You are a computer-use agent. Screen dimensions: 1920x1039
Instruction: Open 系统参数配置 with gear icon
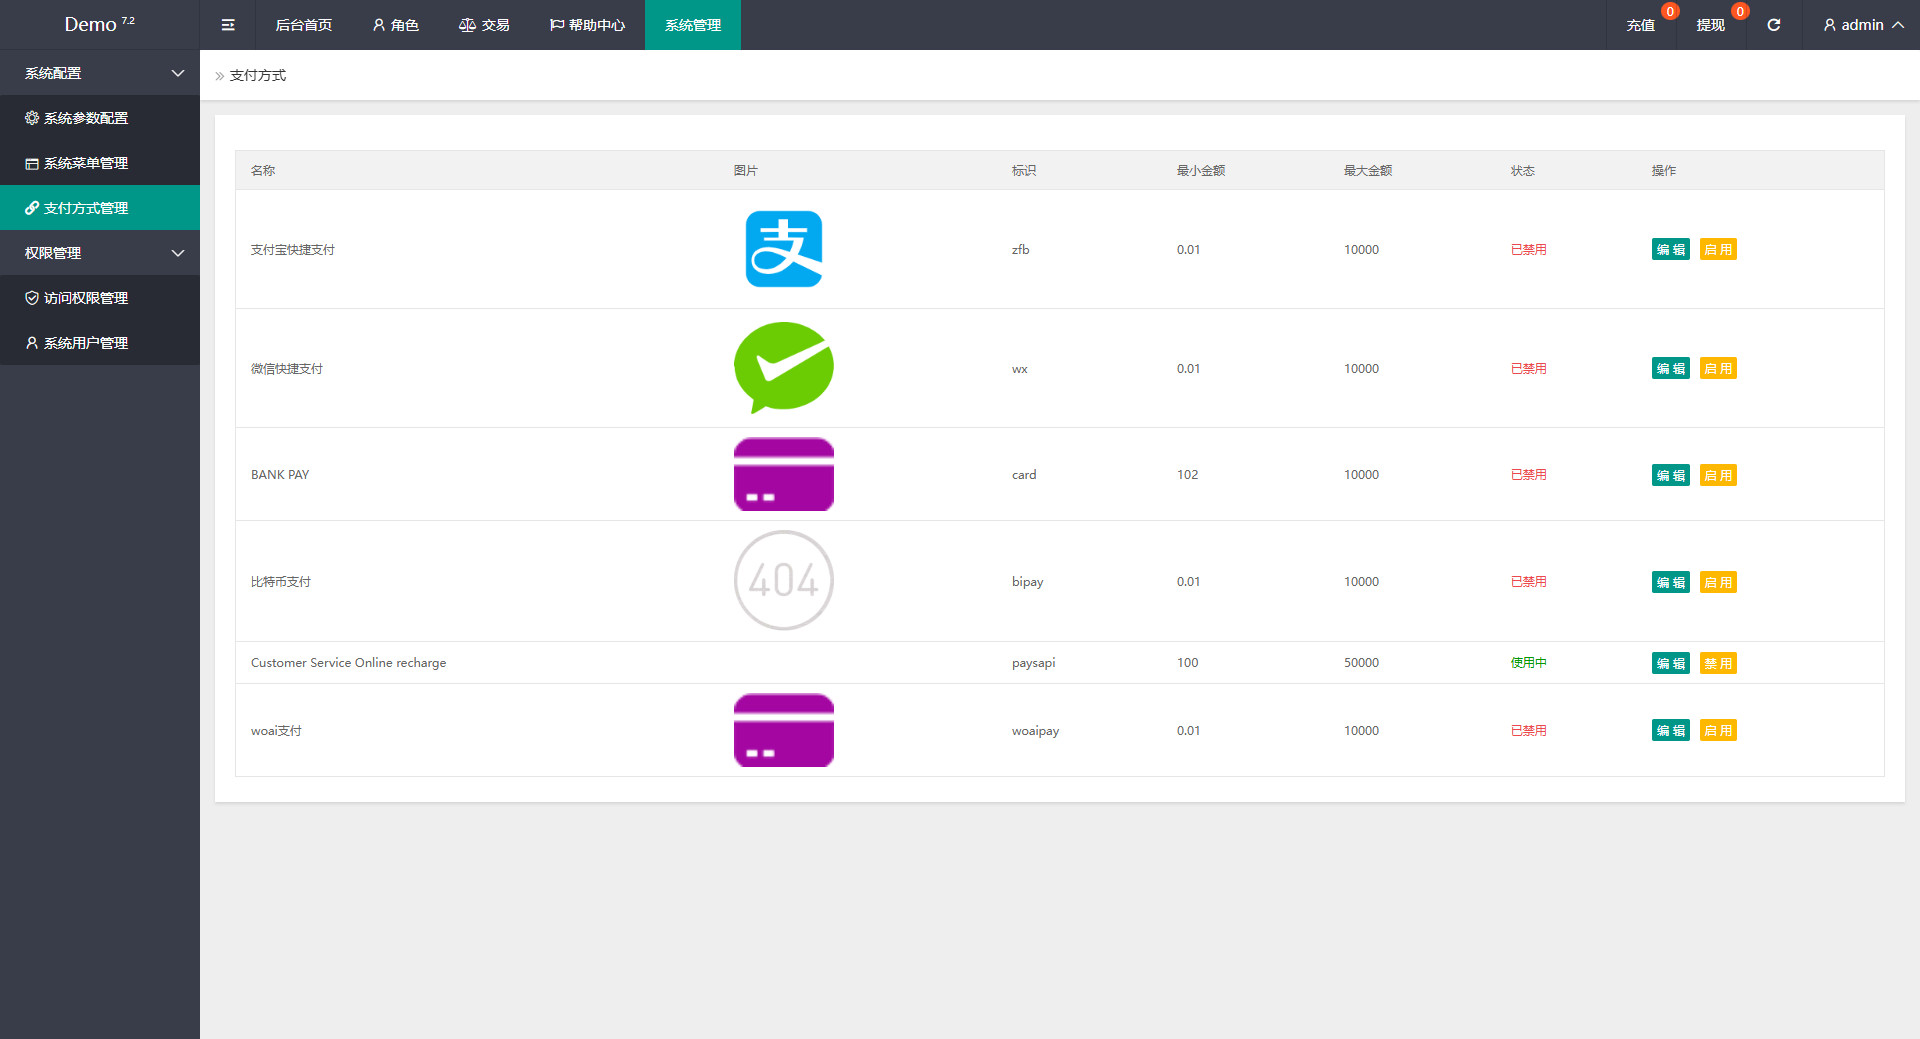pos(86,118)
